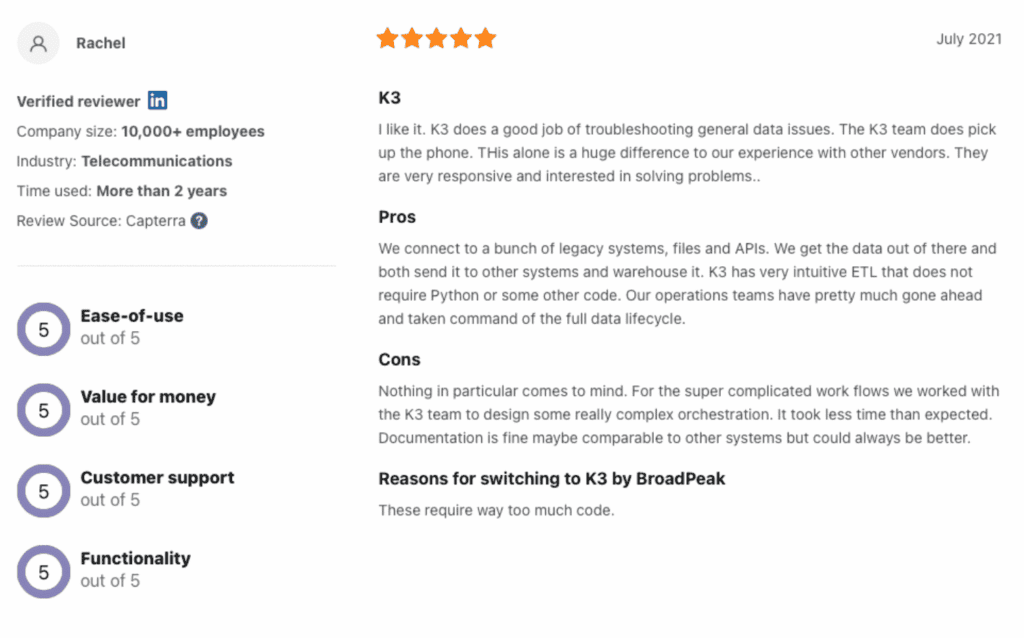Click the Pros section heading
Screen dimensions: 1024x638
coord(397,217)
